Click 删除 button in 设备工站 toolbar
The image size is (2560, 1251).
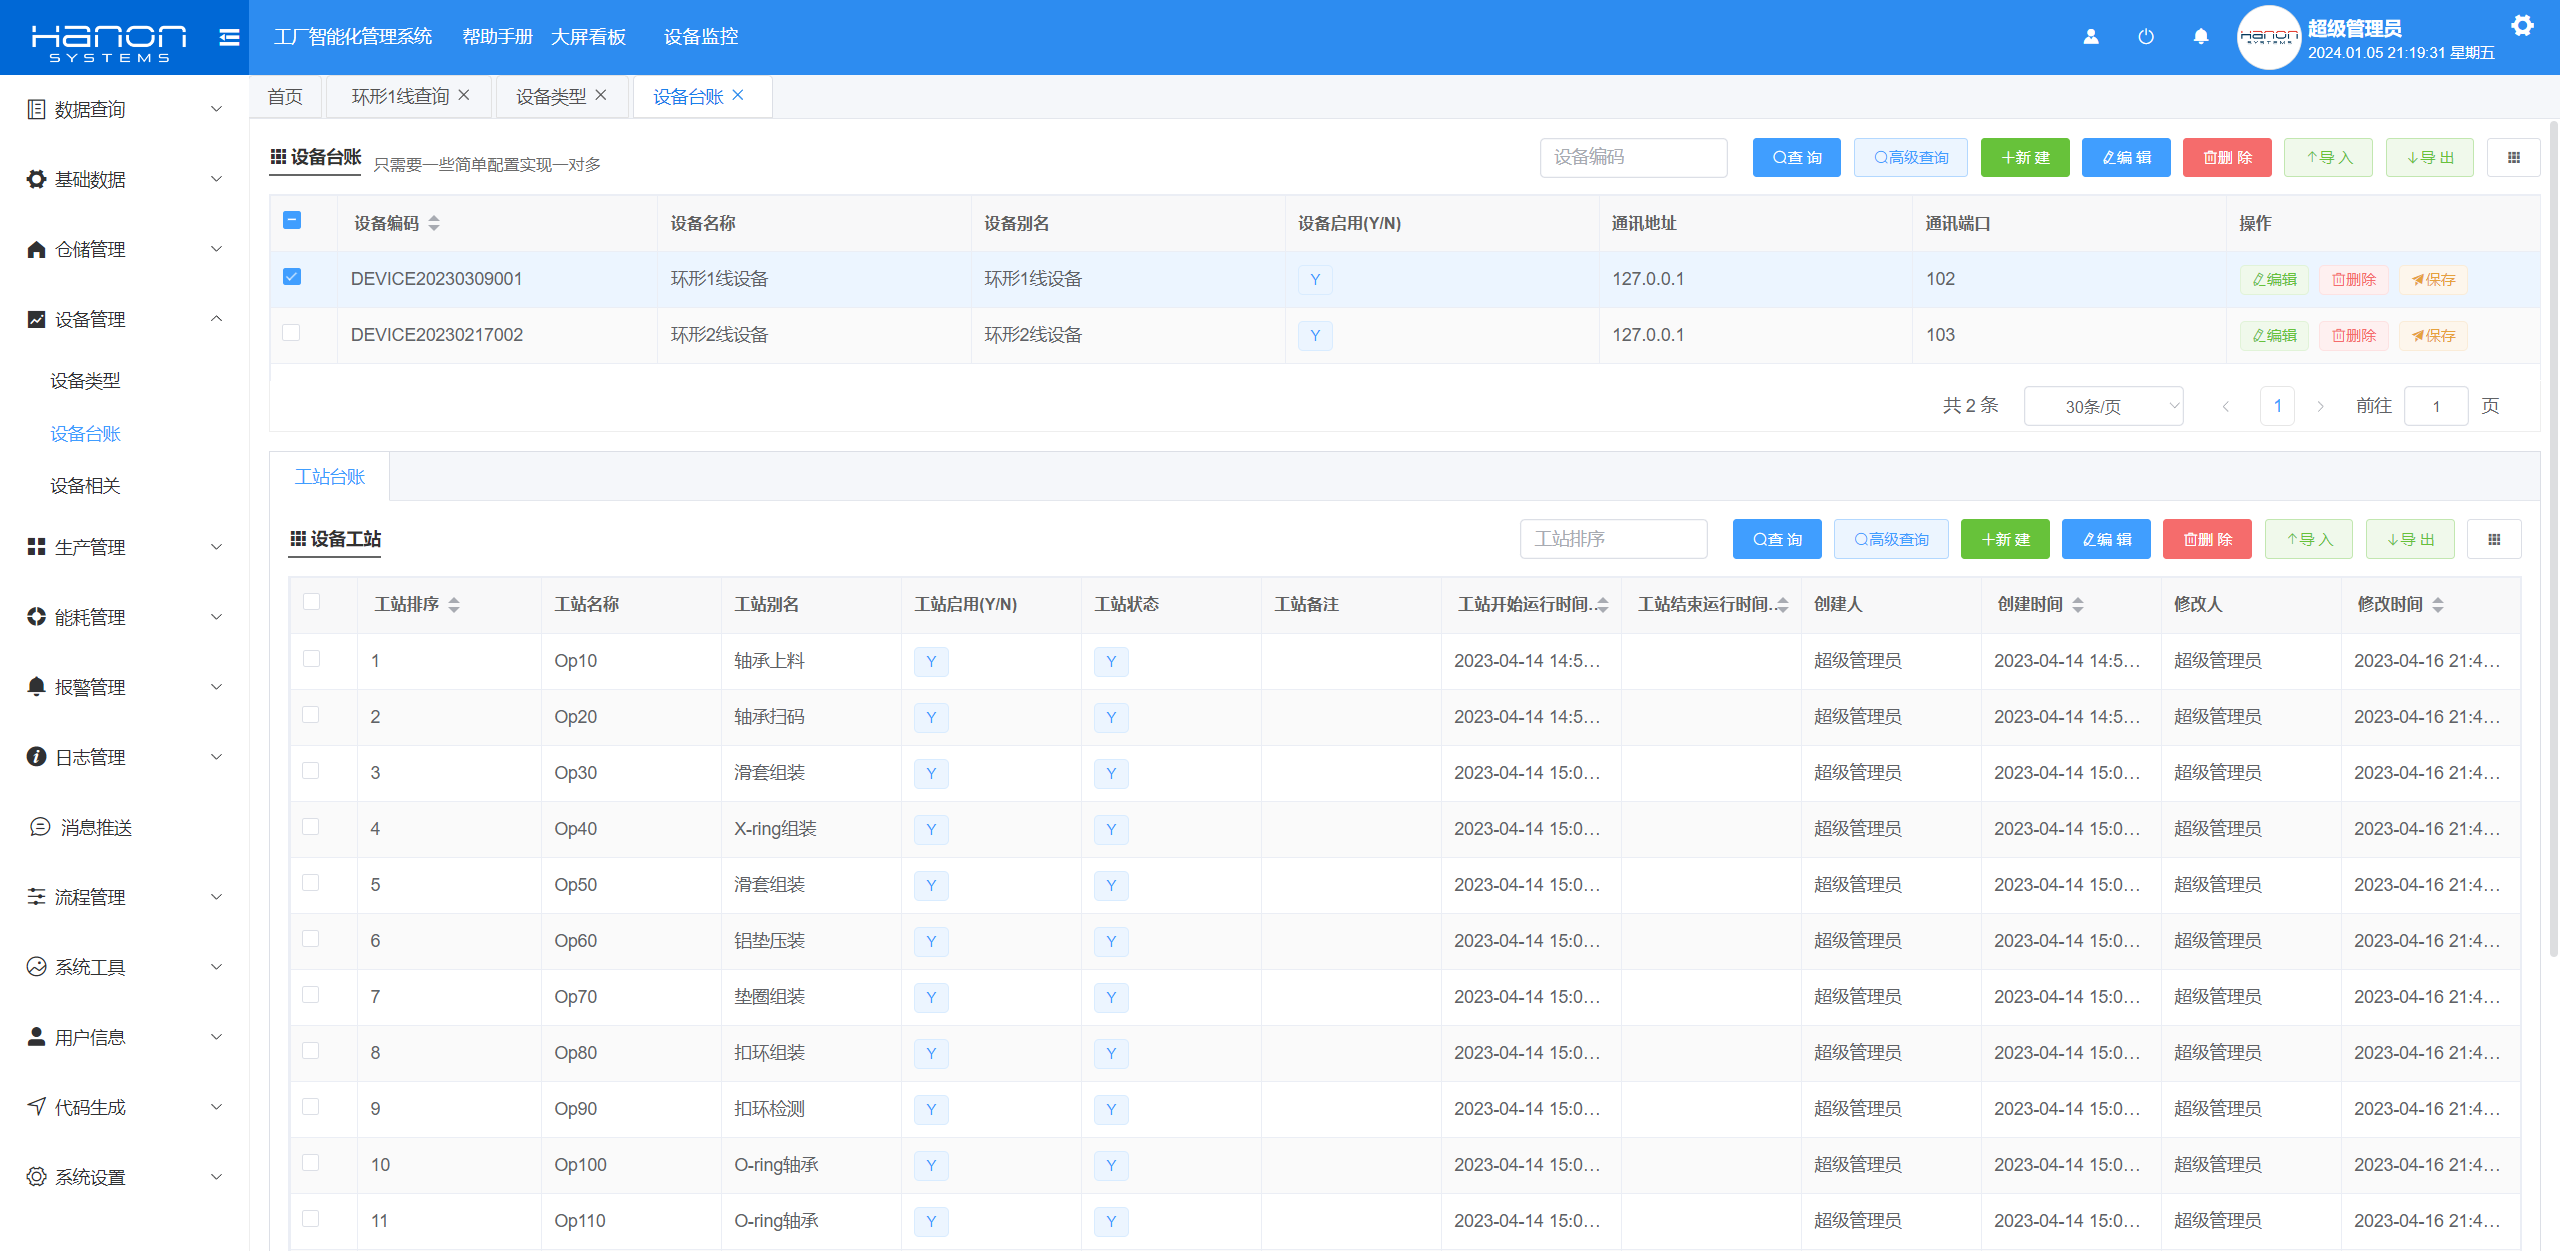pos(2207,539)
